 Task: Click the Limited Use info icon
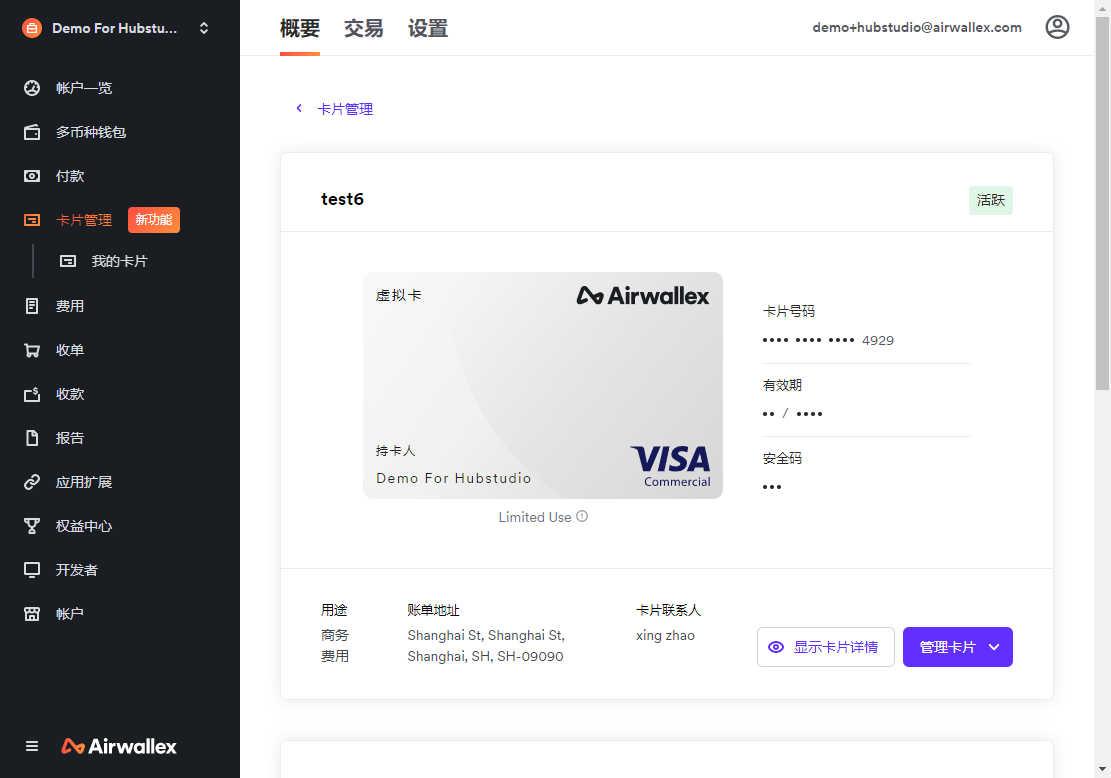tap(582, 517)
